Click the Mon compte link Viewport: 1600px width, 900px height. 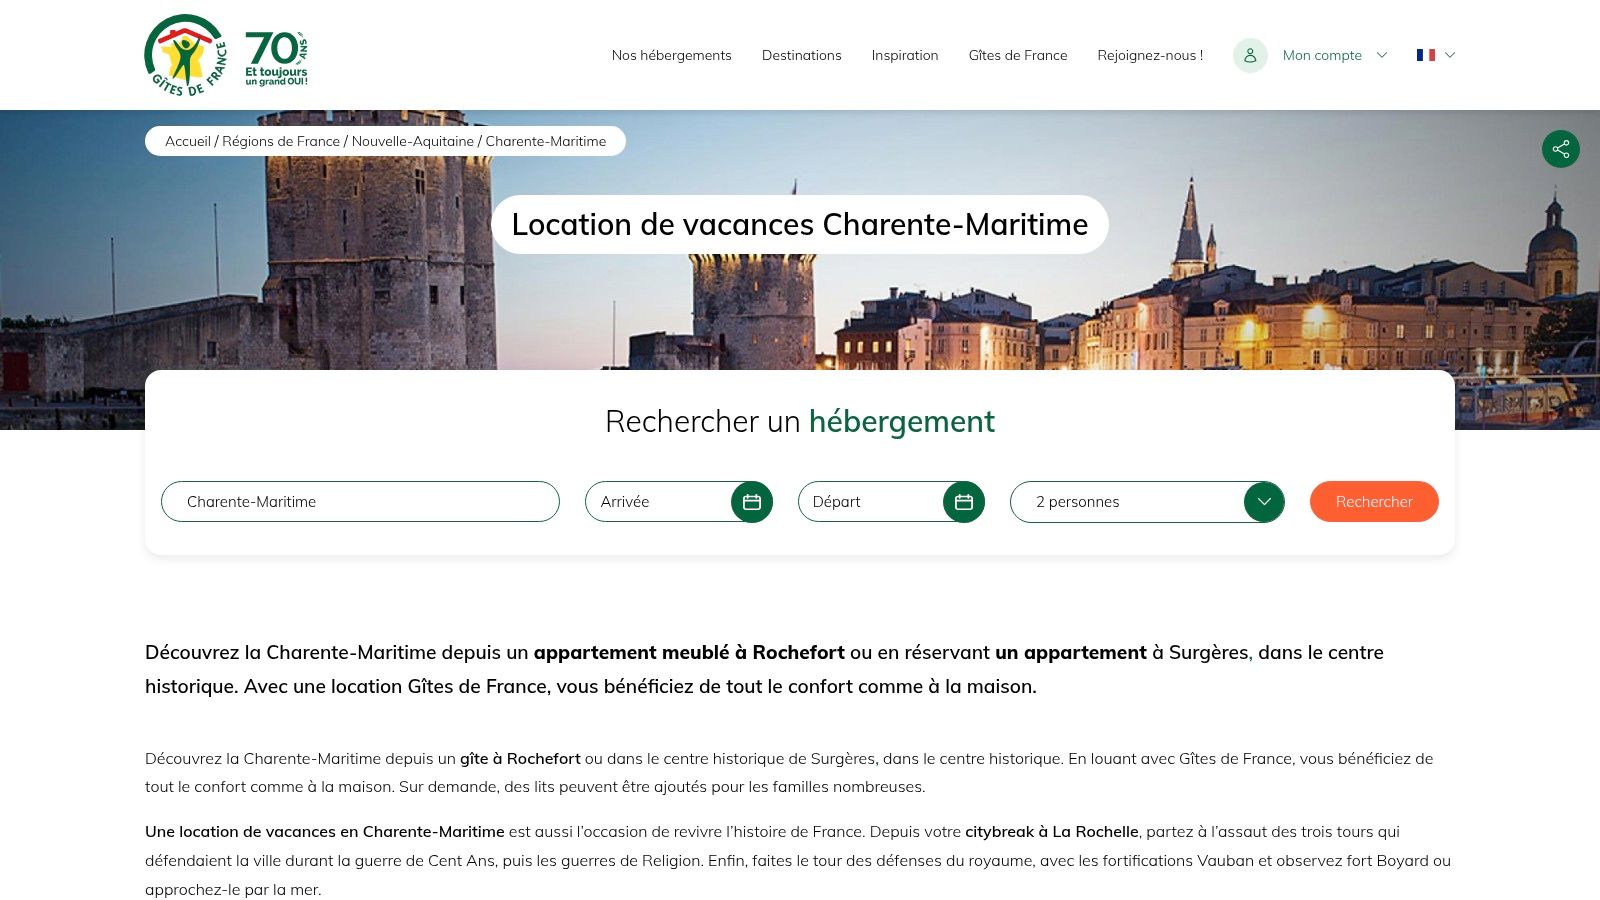pyautogui.click(x=1322, y=55)
